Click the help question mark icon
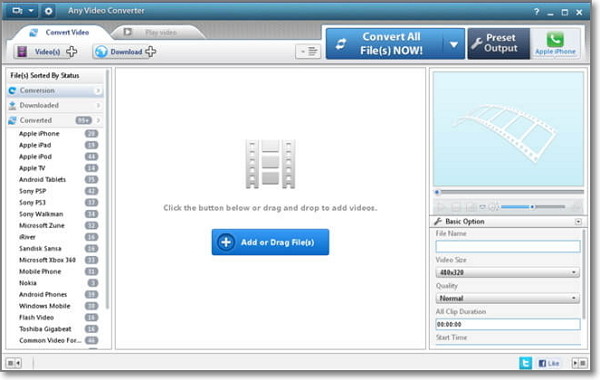 536,12
